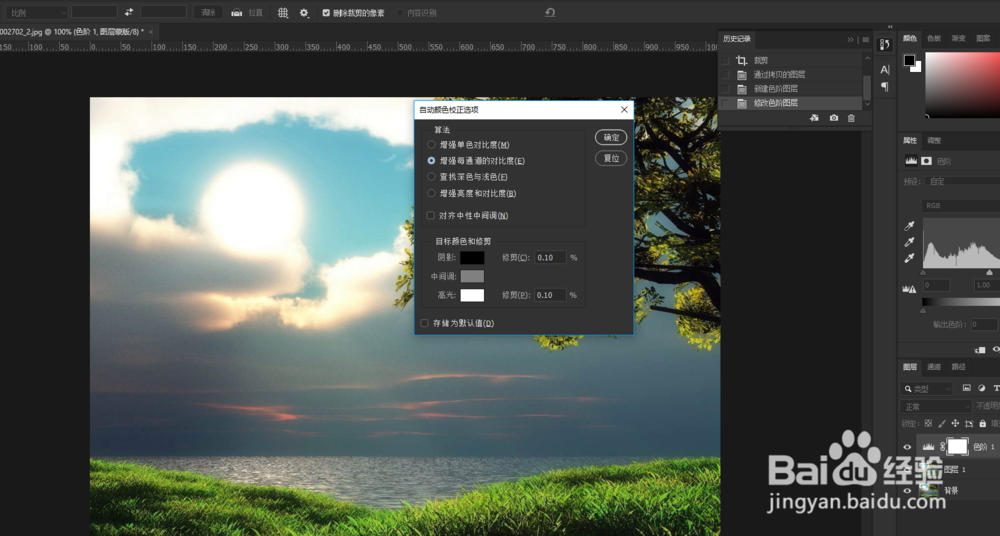Open the Paragraph panel icon
Screen dimensions: 1000x536
tap(885, 86)
